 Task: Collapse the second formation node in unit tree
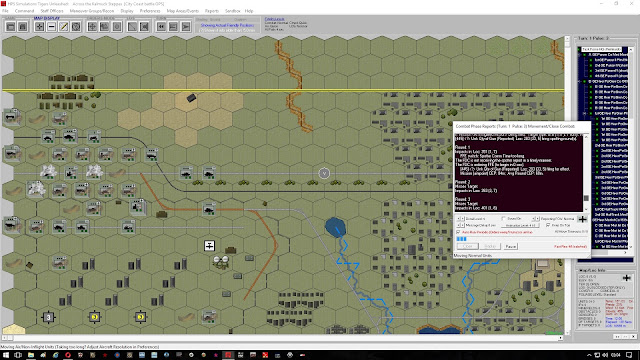pyautogui.click(x=579, y=82)
